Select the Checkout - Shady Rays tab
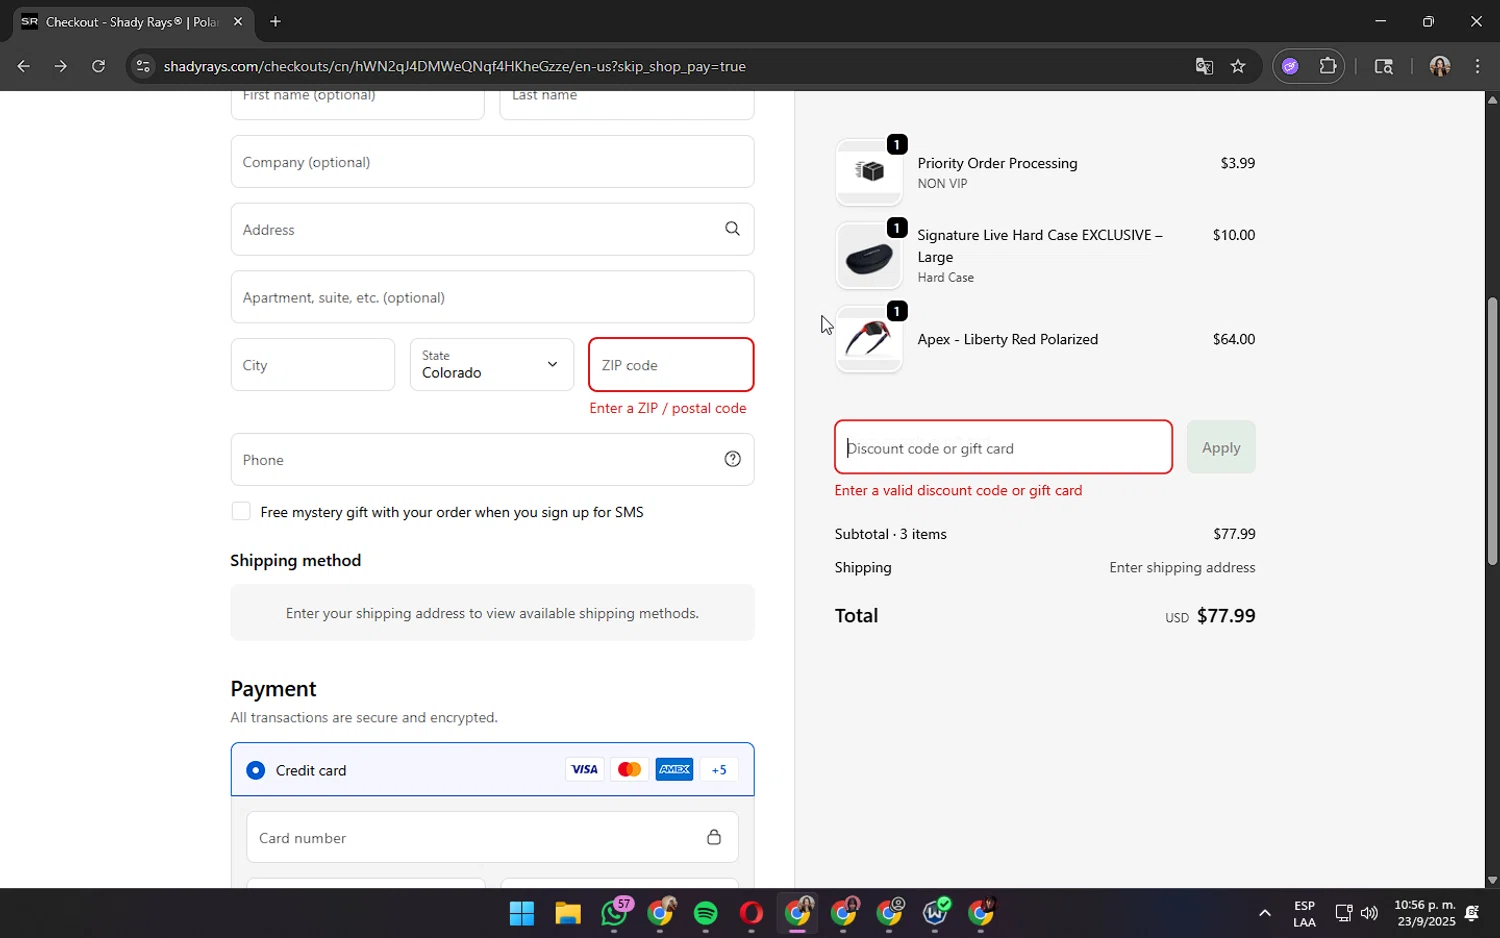Image resolution: width=1500 pixels, height=938 pixels. 132,21
